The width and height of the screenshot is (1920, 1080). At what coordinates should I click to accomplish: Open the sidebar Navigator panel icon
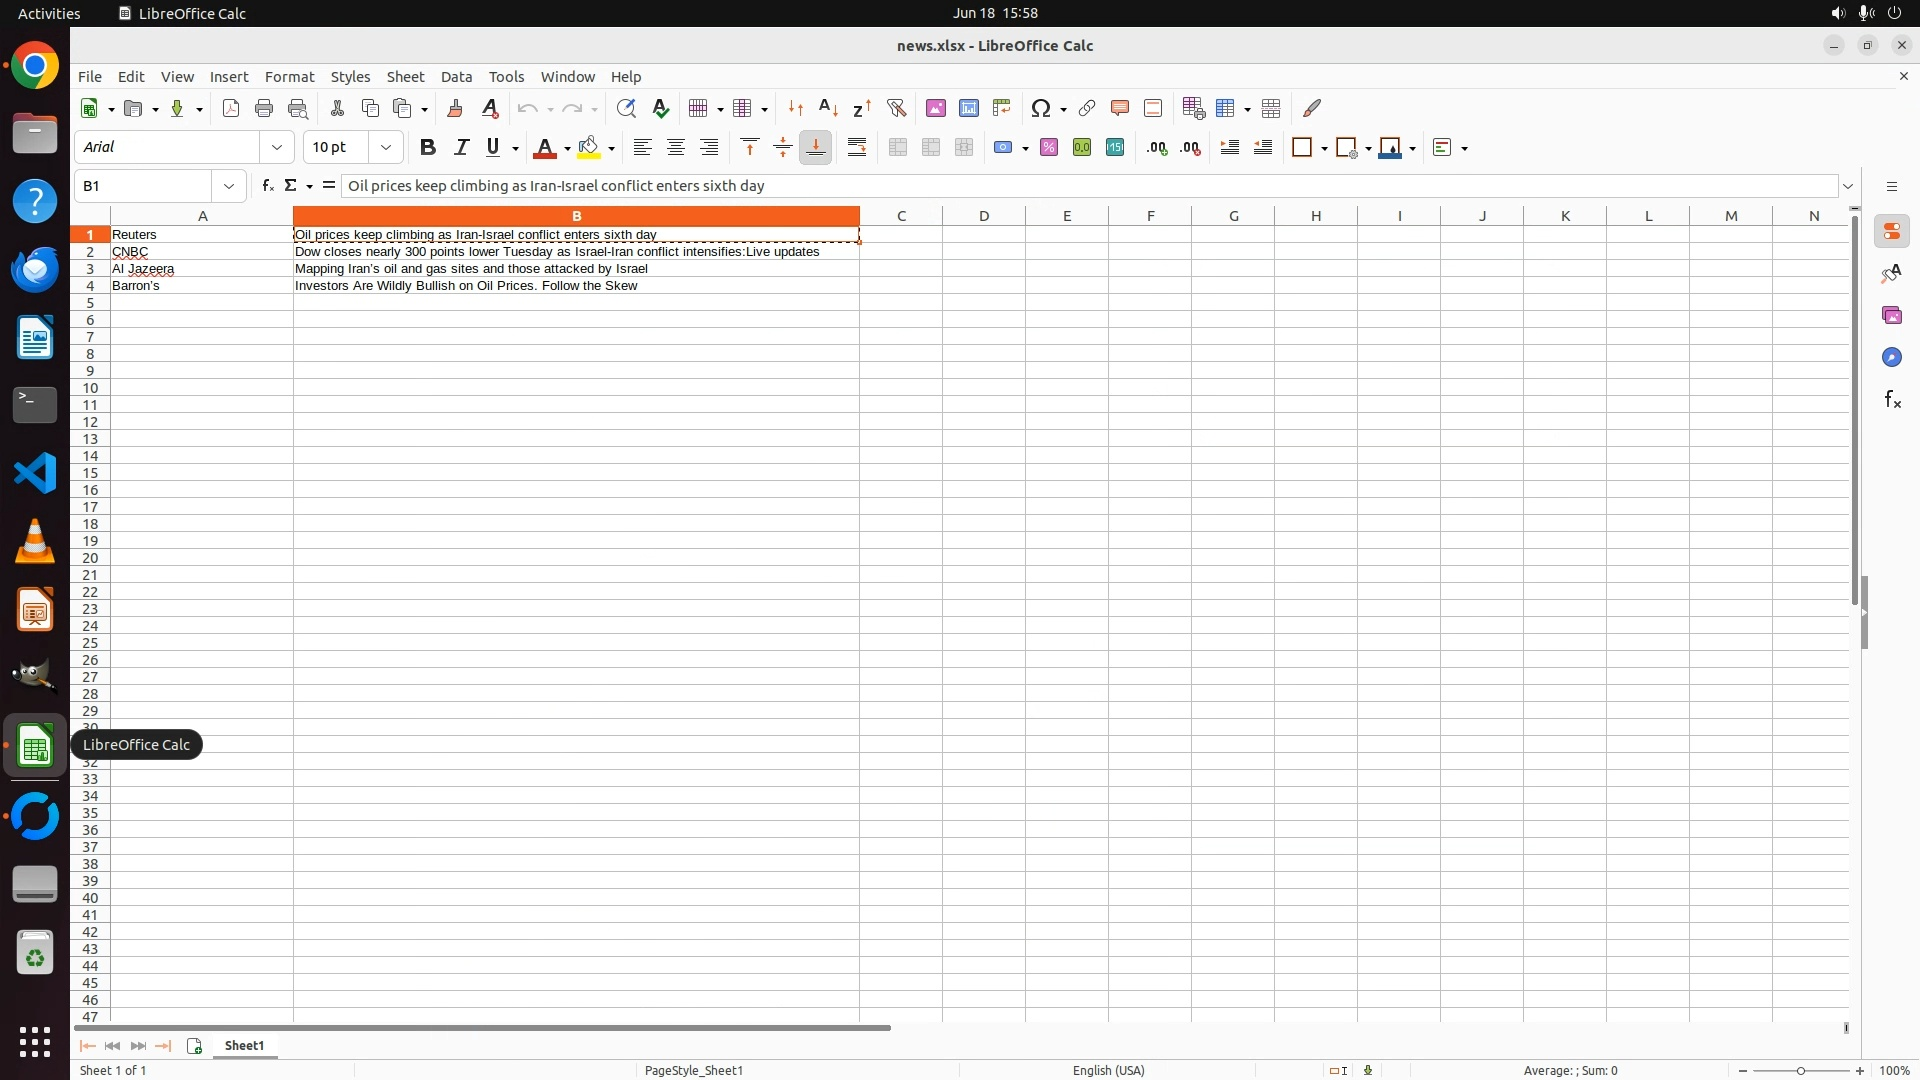(x=1891, y=357)
